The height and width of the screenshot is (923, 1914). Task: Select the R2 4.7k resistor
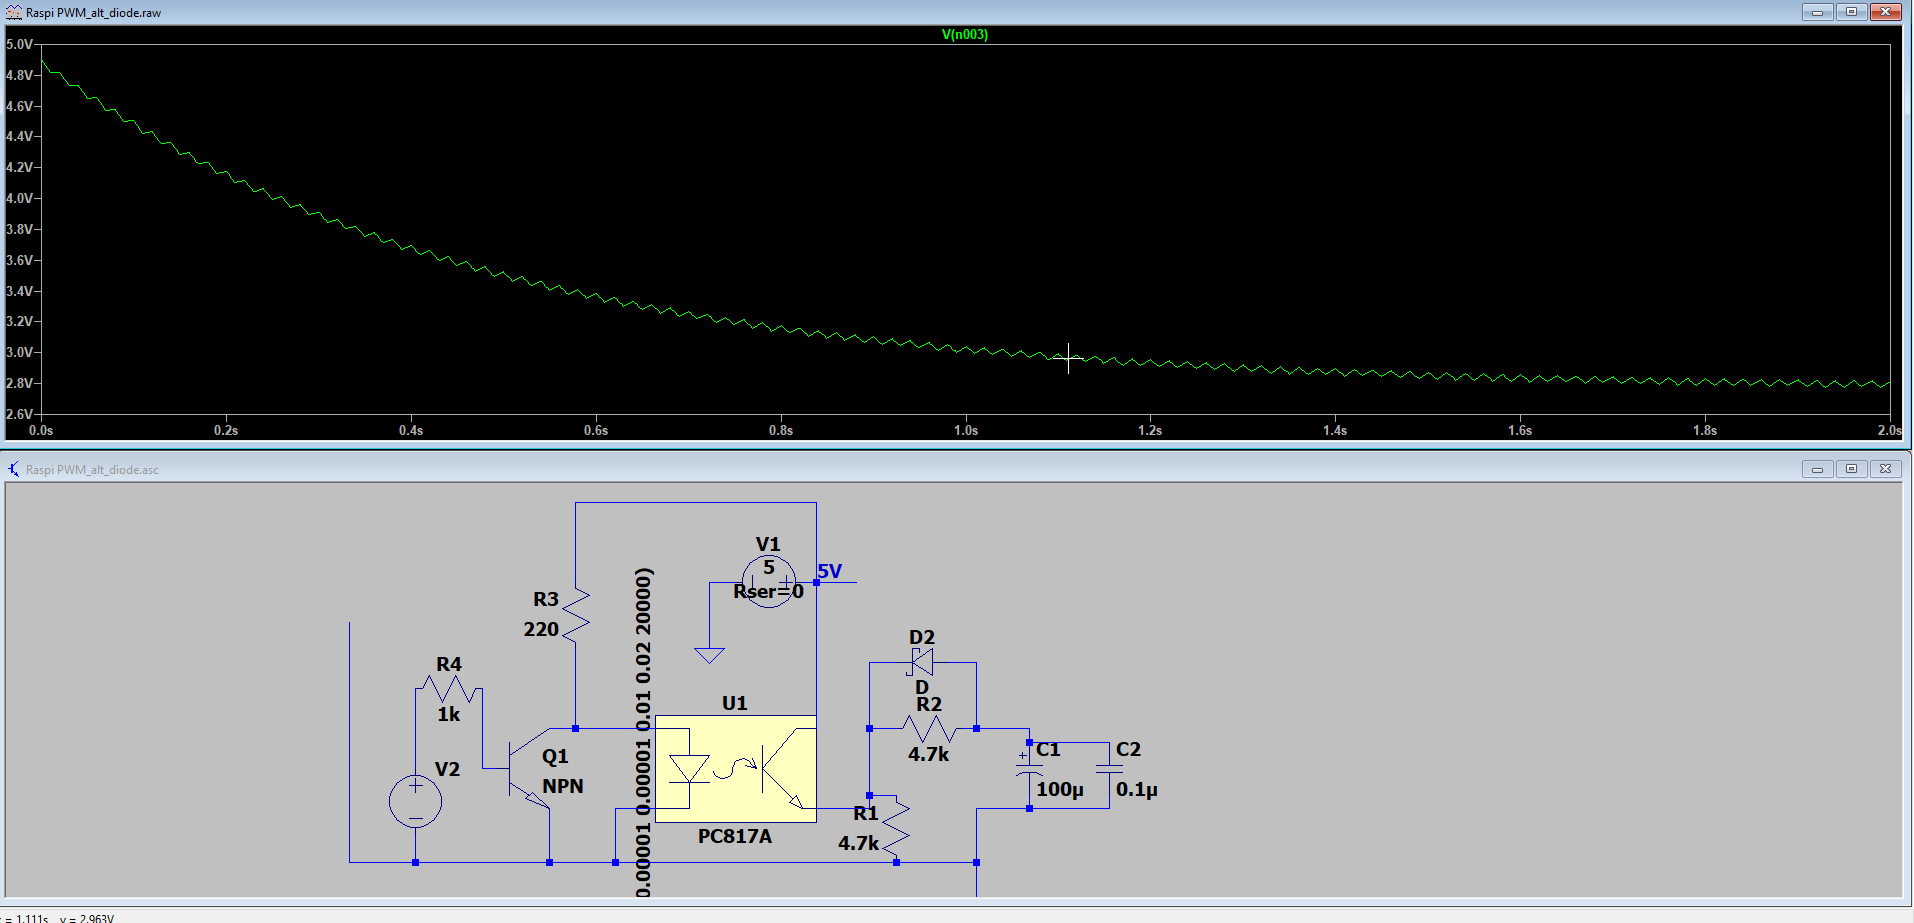pos(928,729)
